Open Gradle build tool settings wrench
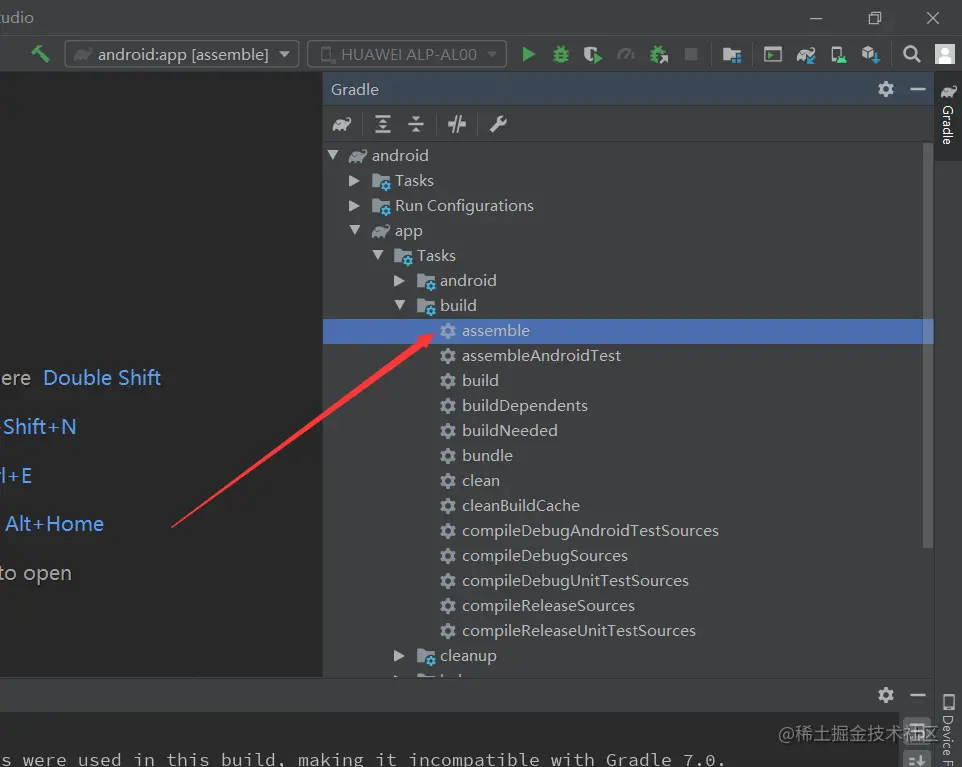 tap(498, 125)
